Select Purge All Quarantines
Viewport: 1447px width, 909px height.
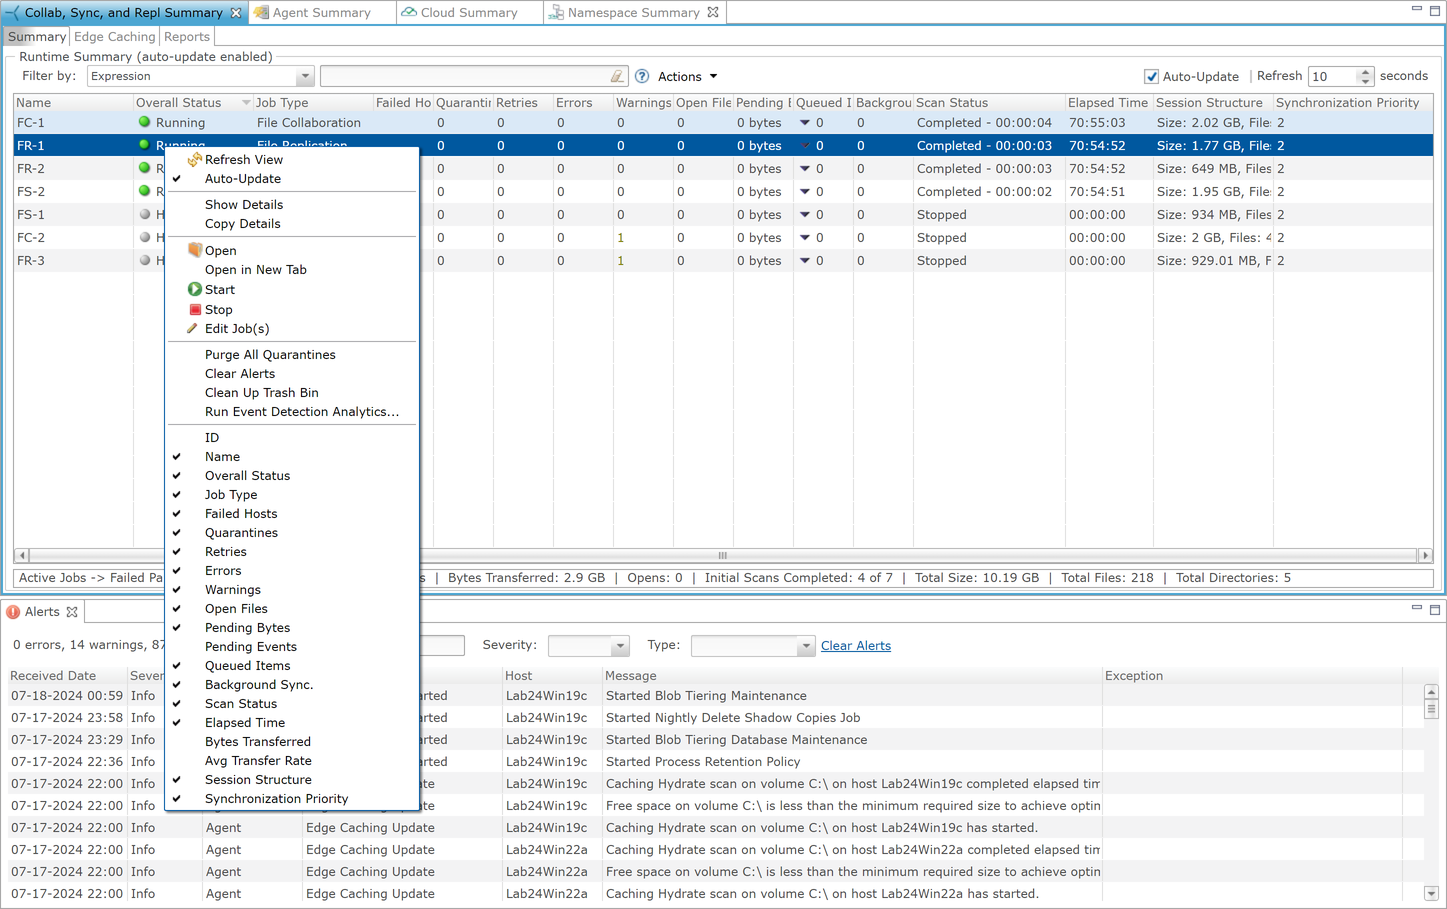(x=270, y=355)
